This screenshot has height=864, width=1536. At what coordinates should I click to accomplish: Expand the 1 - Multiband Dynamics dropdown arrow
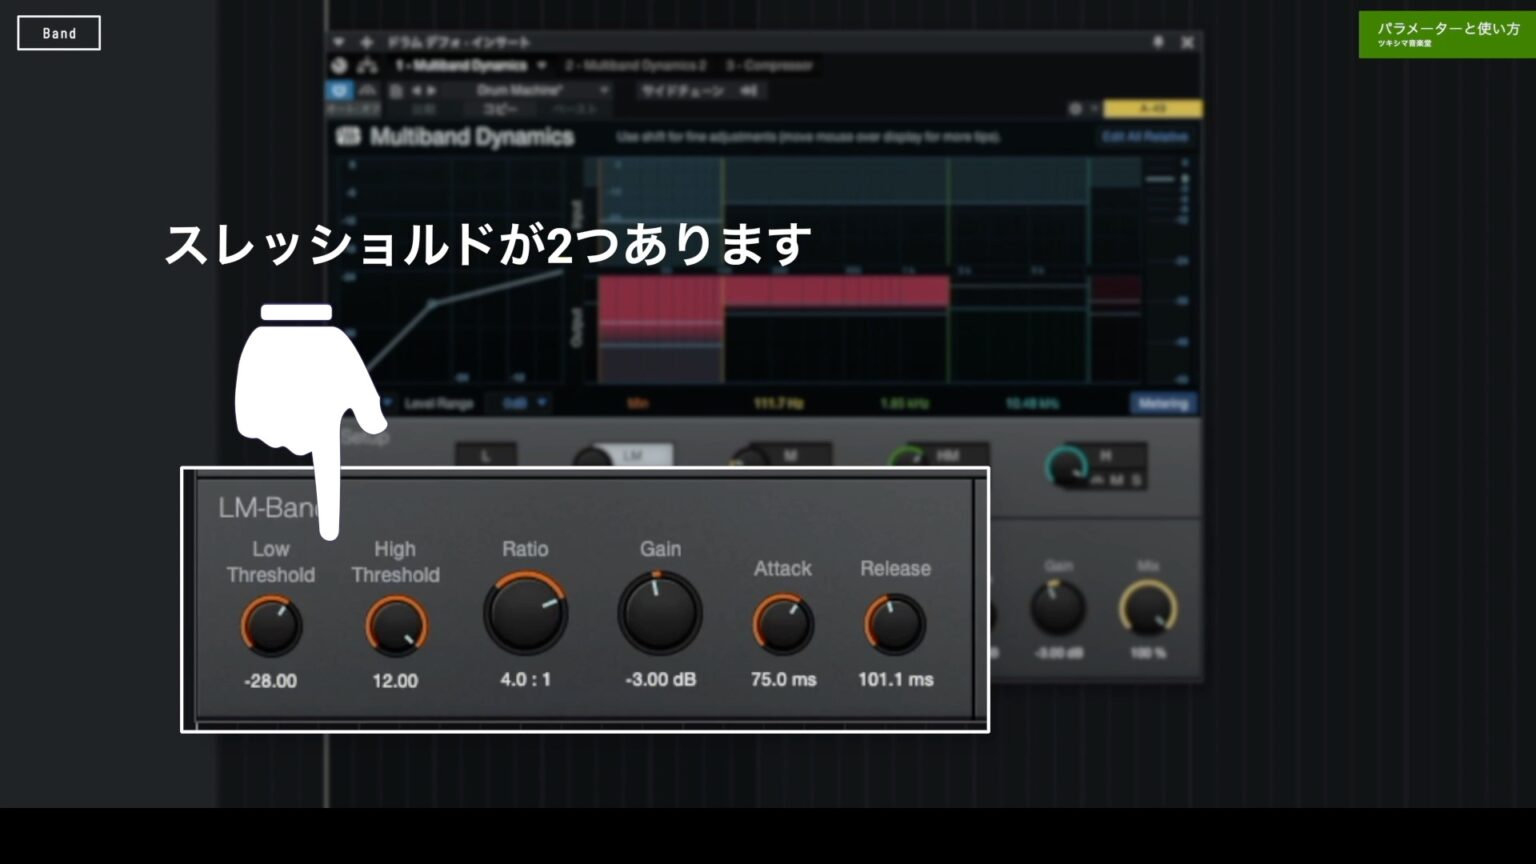coord(542,65)
